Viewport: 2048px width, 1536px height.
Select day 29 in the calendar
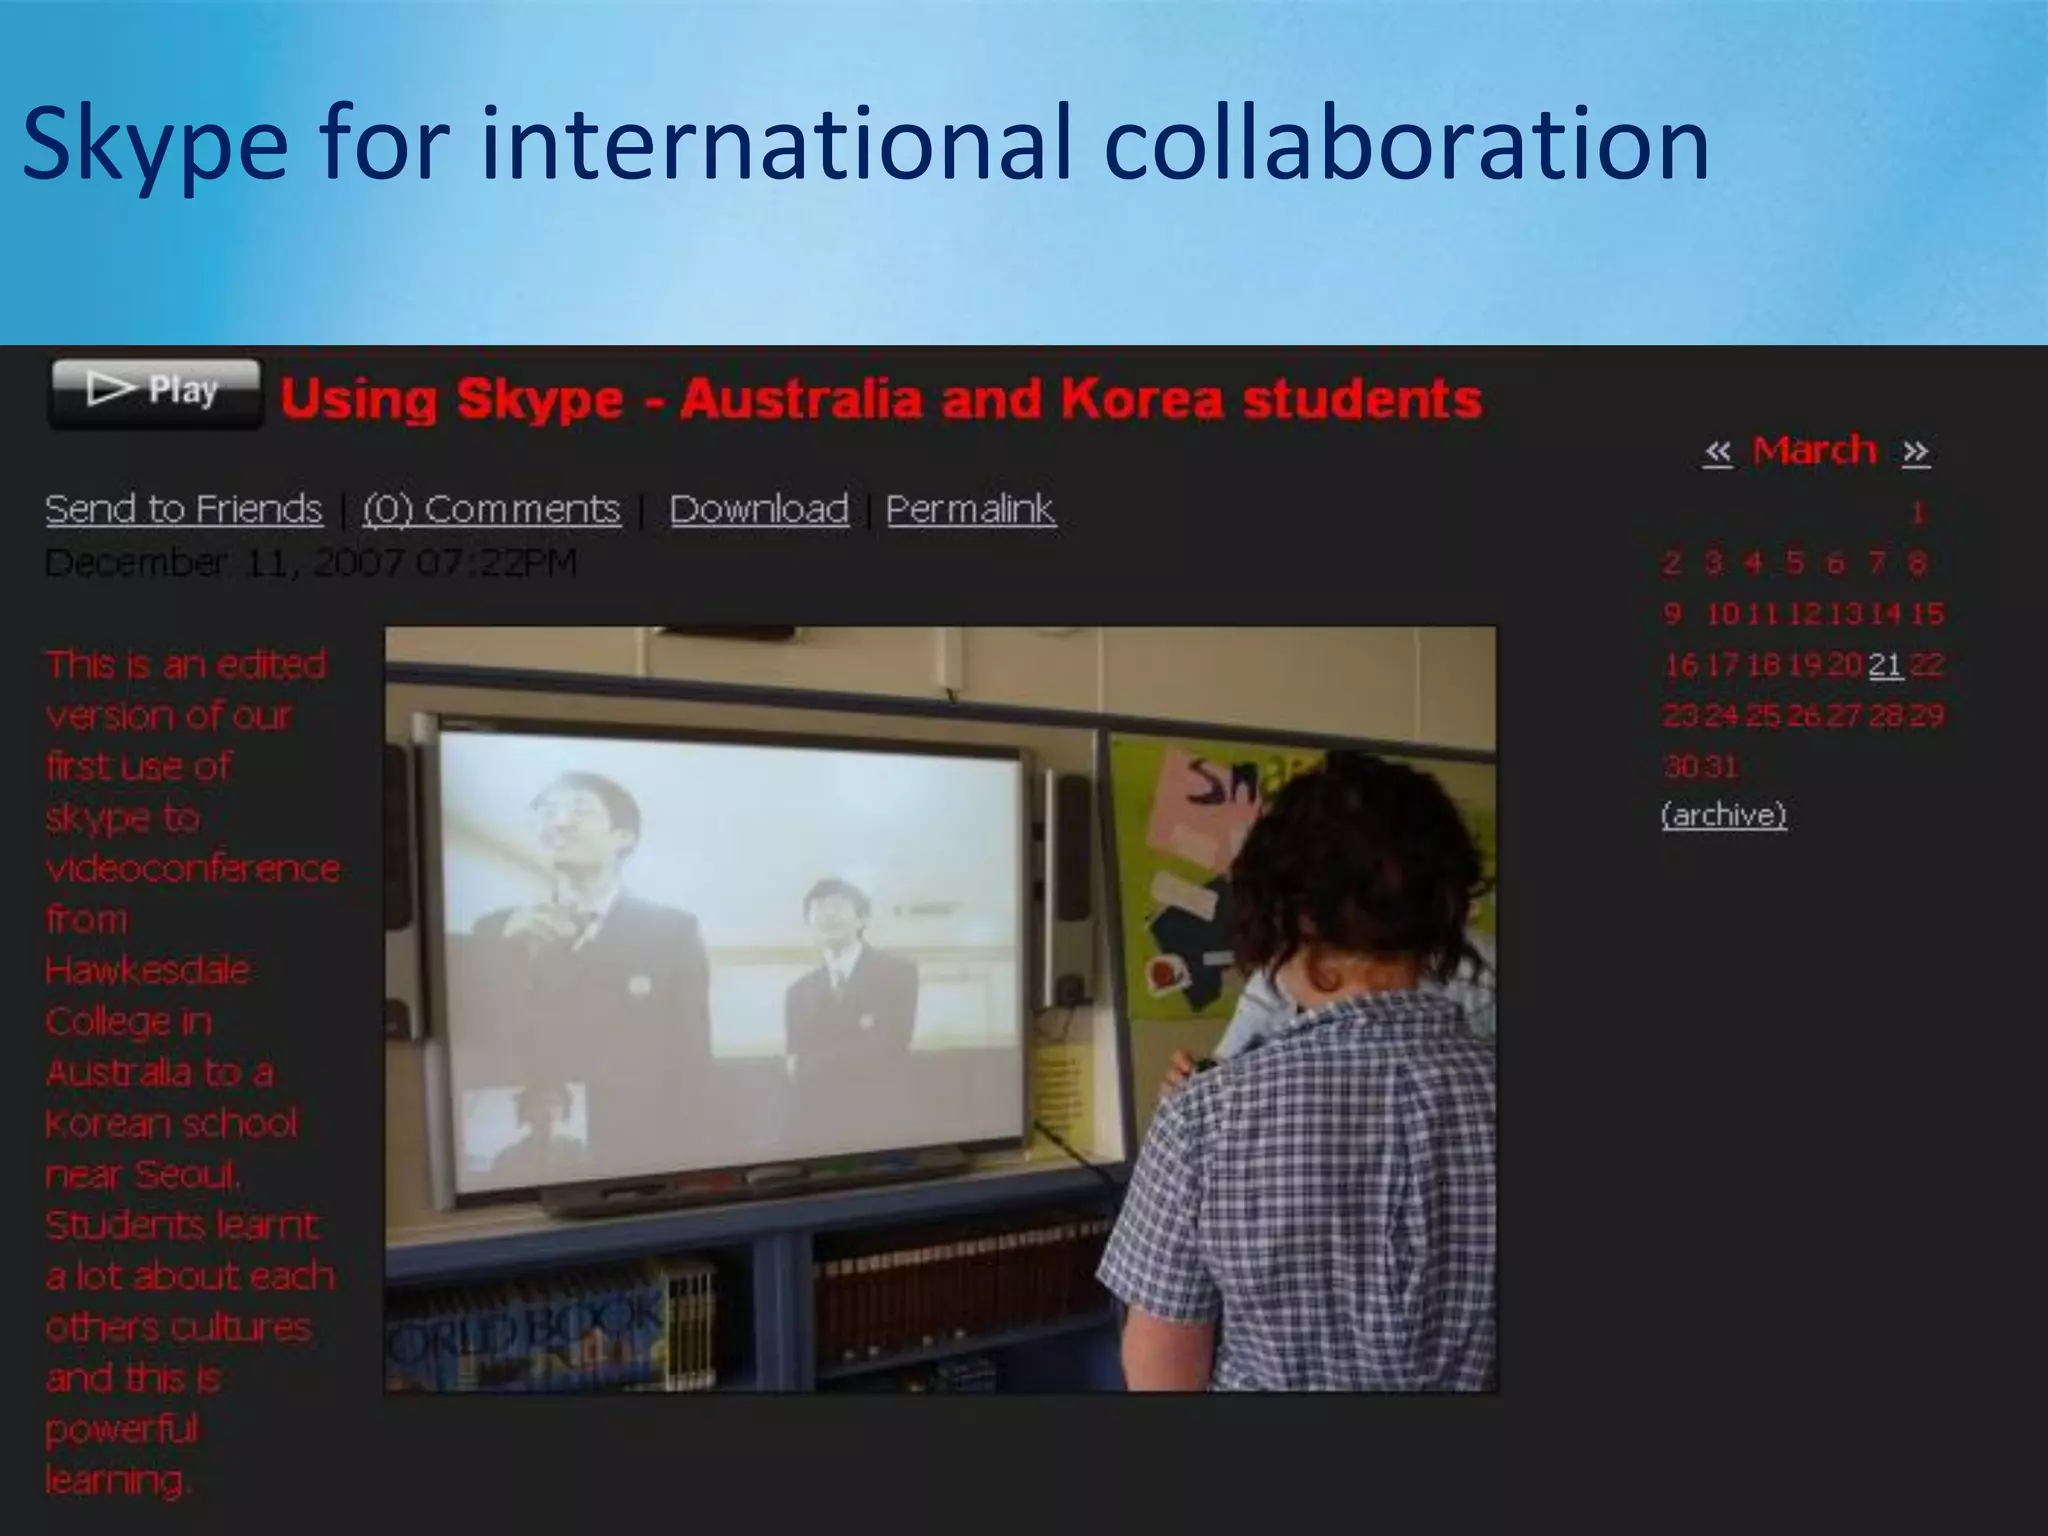[1926, 715]
